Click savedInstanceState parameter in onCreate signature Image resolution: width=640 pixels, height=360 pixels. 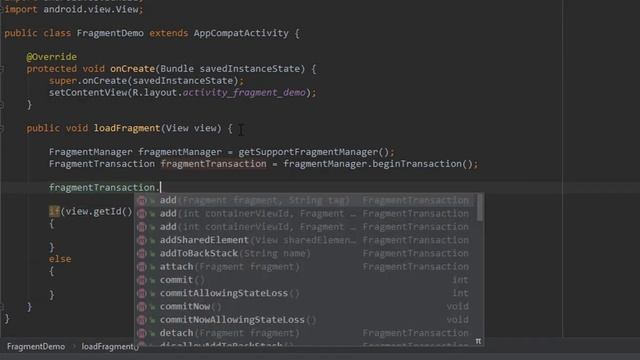tap(249, 69)
